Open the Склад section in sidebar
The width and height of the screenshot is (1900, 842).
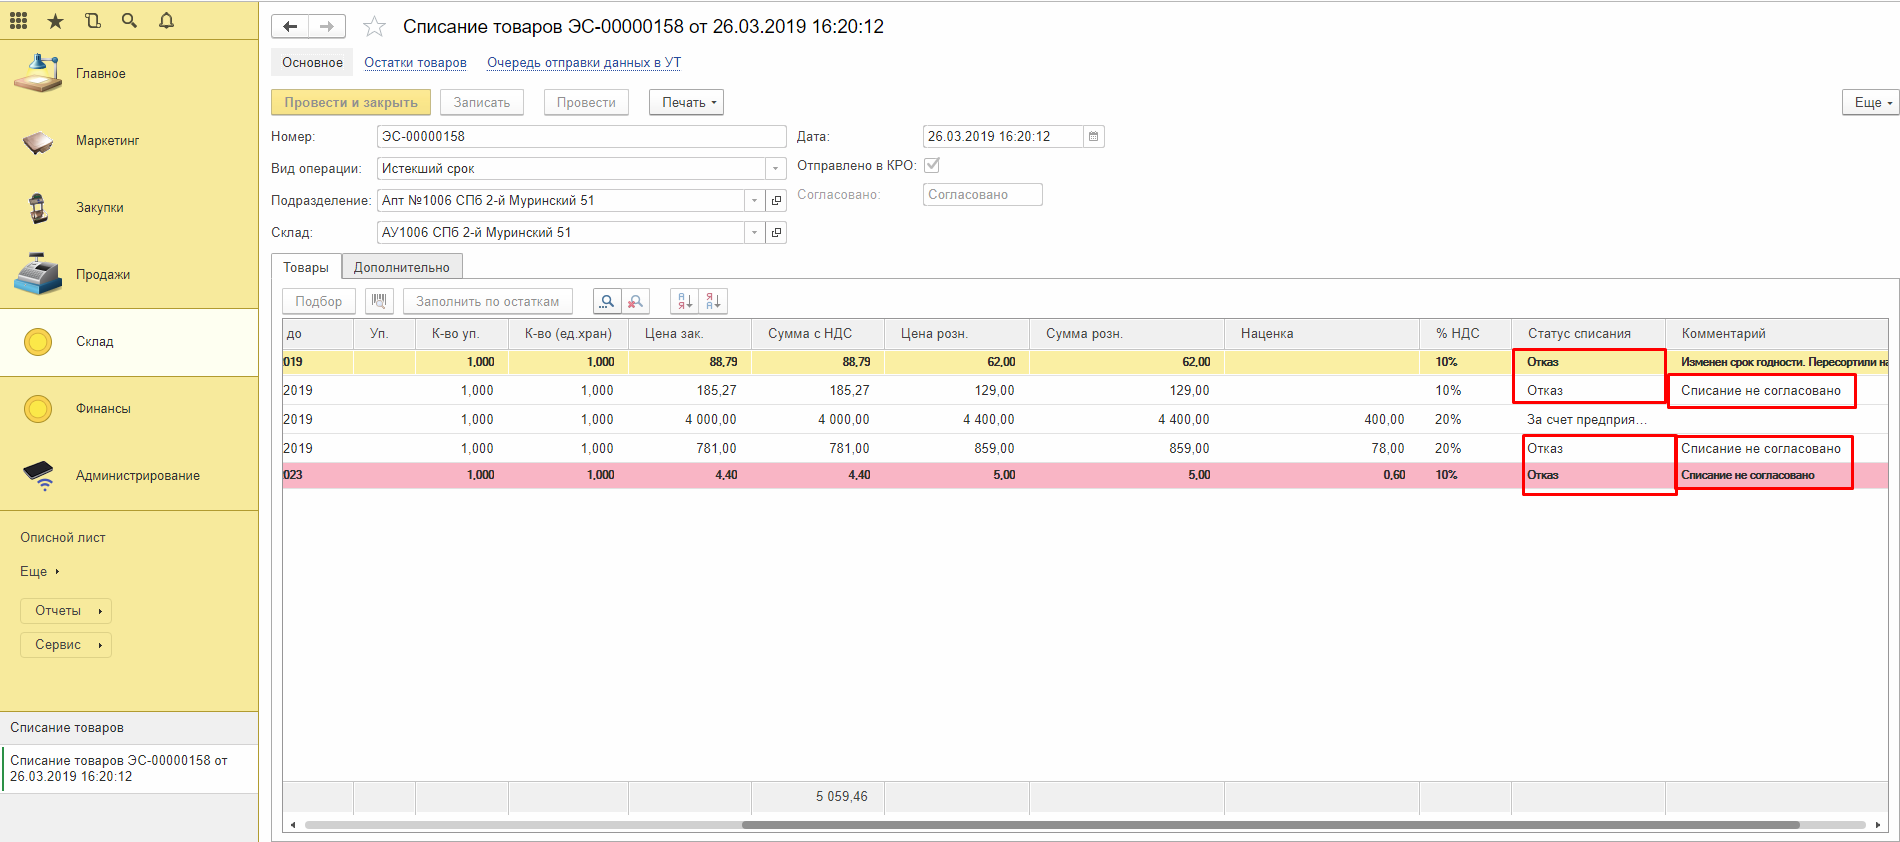(94, 342)
